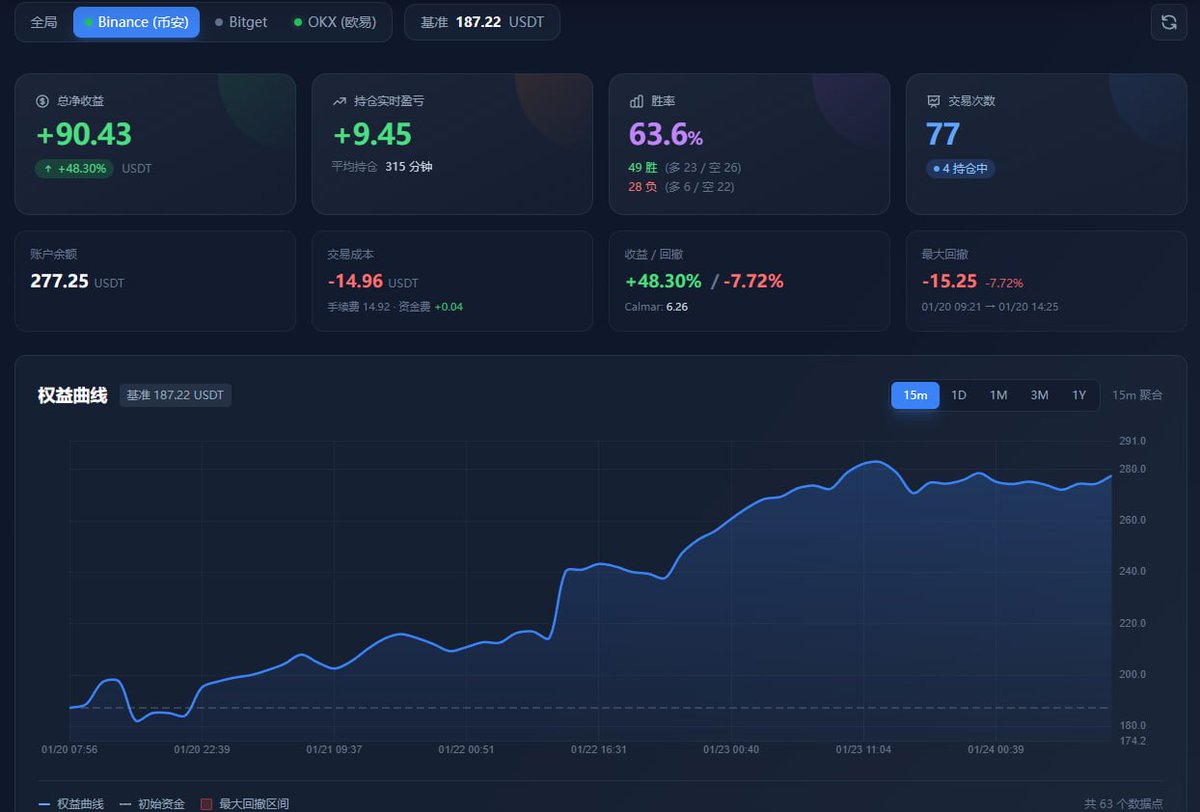Click the 63.6% win rate value

tap(666, 134)
